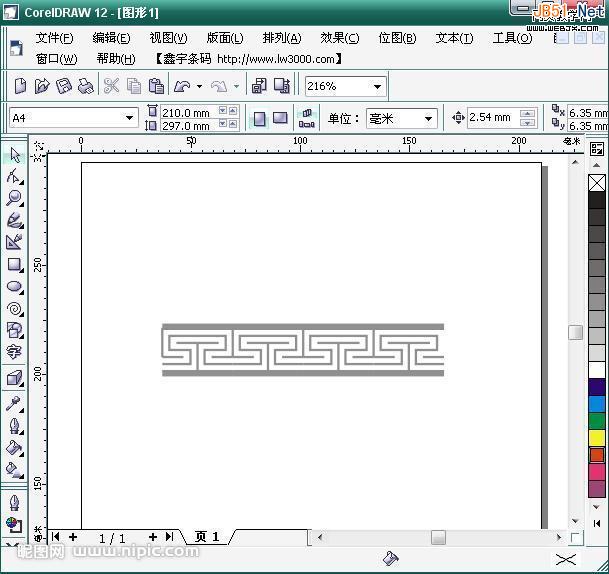Go to first page navigation button

click(56, 537)
